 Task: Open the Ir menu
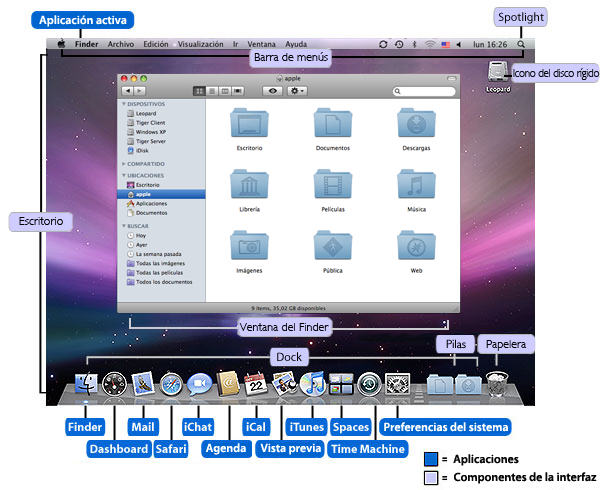[235, 44]
